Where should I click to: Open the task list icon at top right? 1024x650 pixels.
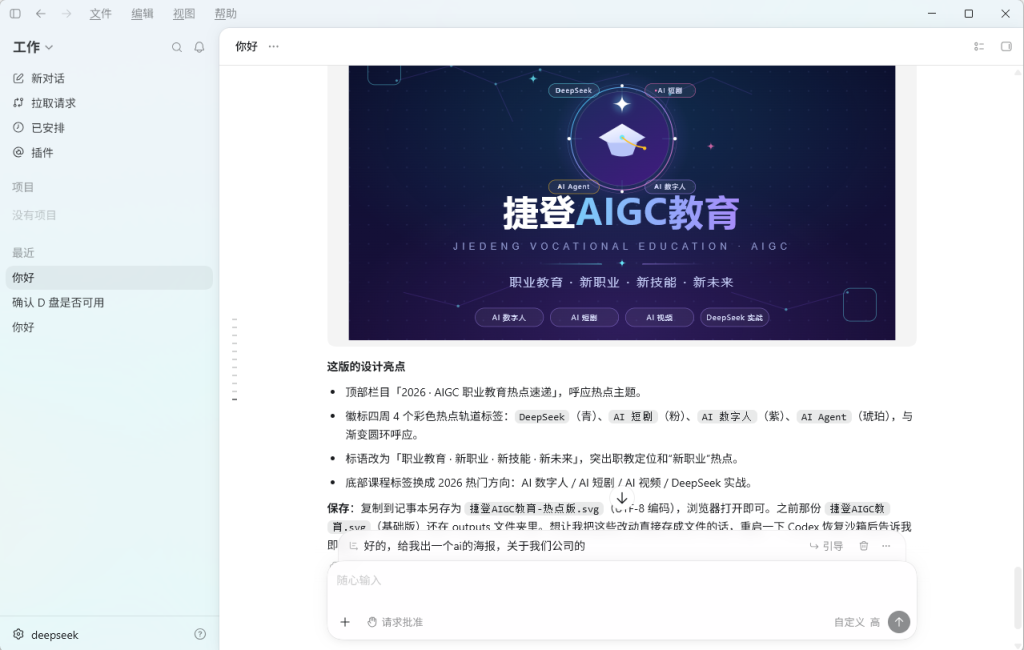(978, 46)
